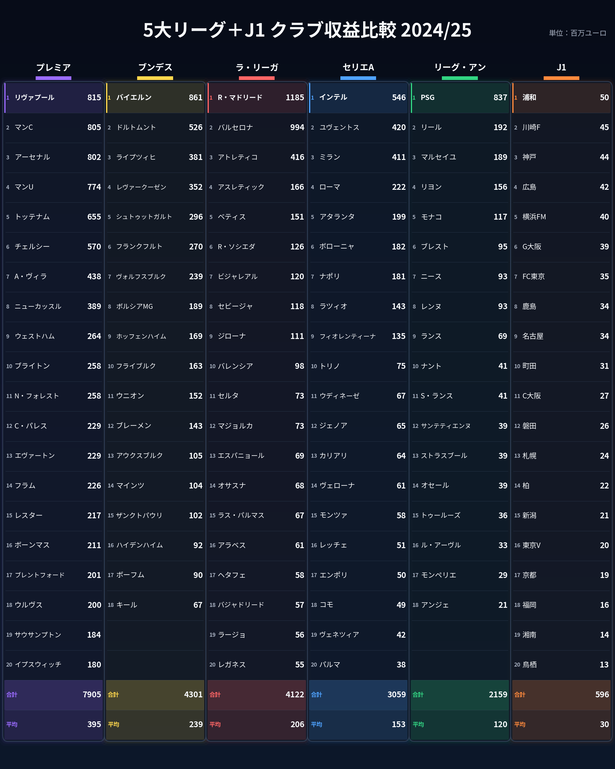Click the セリエA total value 3059
The image size is (615, 769).
tap(396, 694)
